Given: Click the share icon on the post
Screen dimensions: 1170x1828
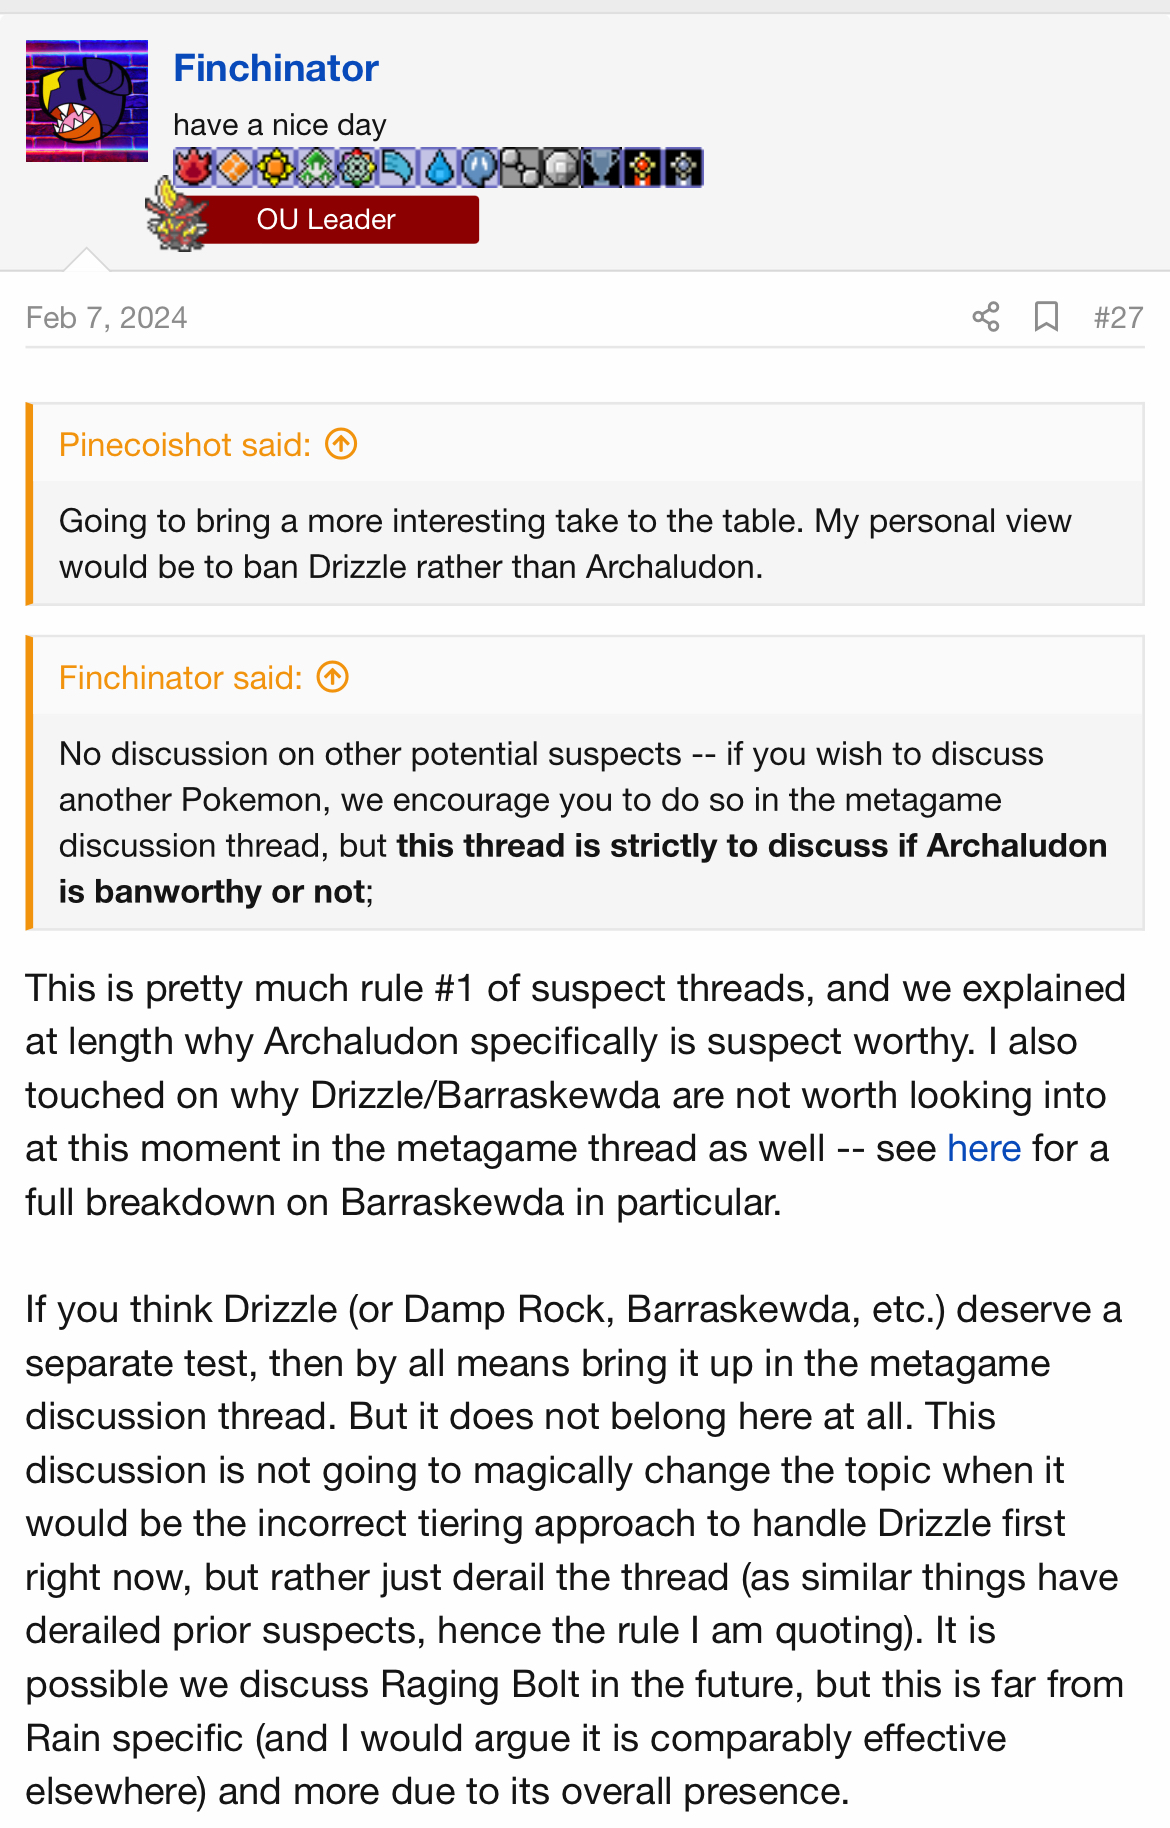Looking at the screenshot, I should (x=986, y=317).
